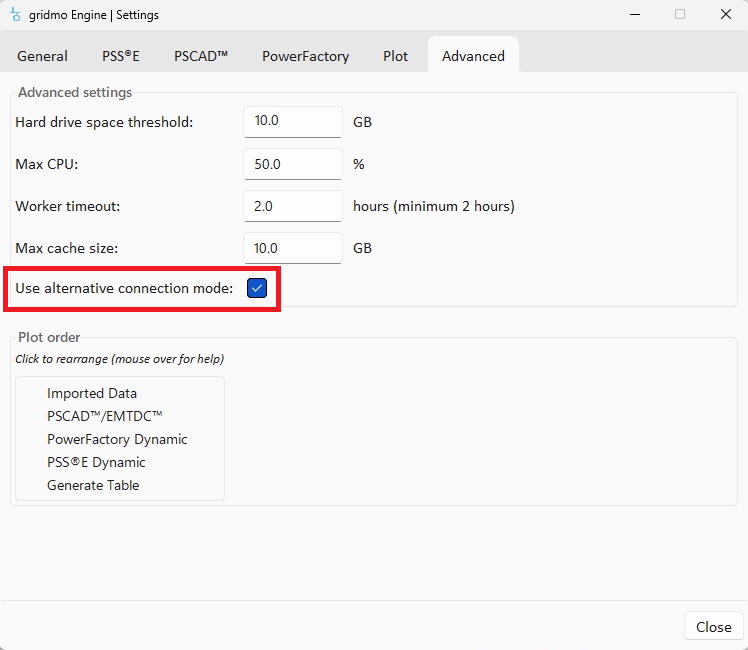
Task: Pick PSCAD™/EMTDC™ in plot order list
Action: point(105,416)
